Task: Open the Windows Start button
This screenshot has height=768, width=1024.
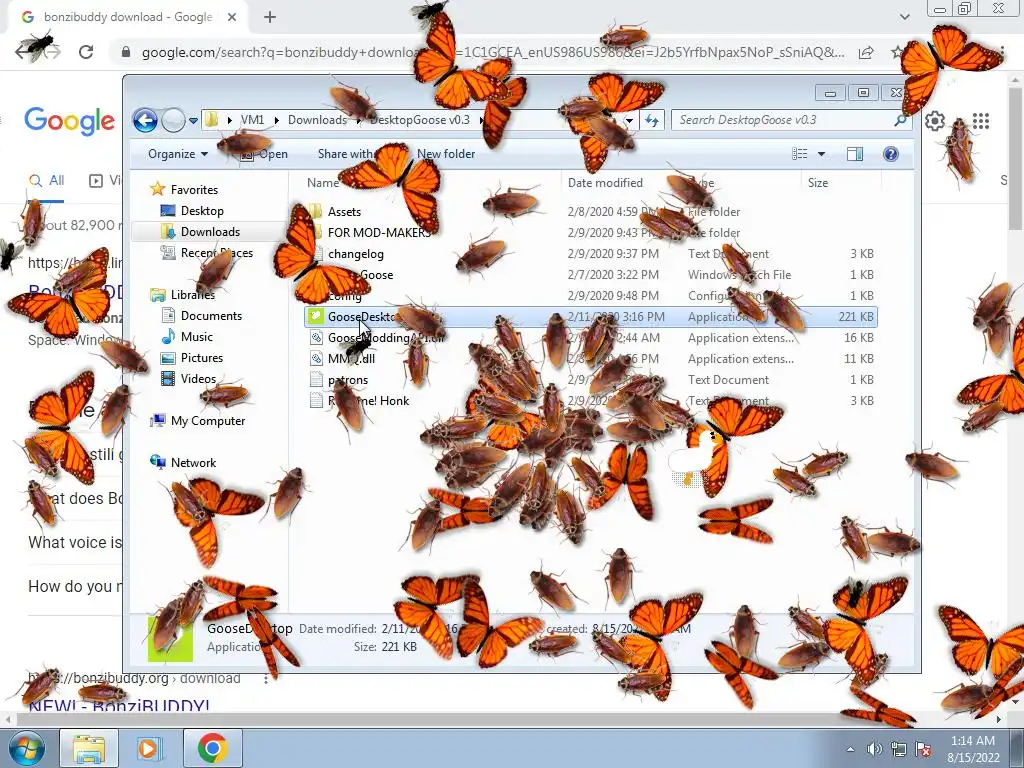Action: (x=26, y=748)
